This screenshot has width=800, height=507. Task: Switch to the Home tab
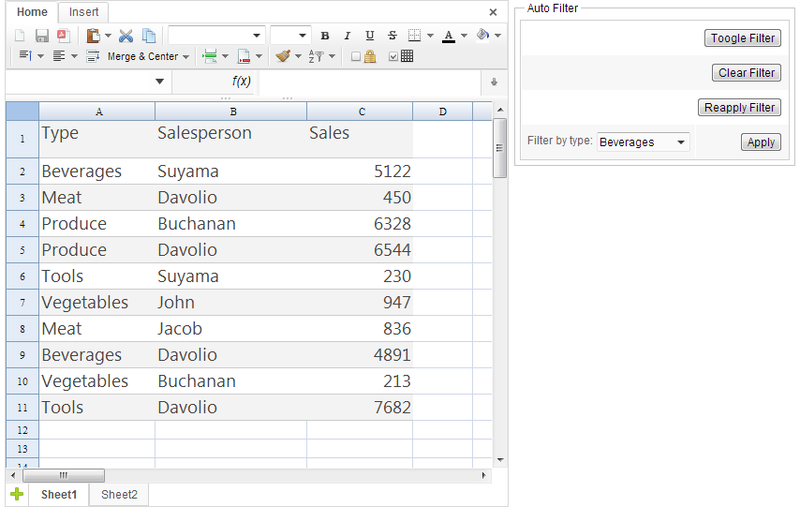pos(32,12)
